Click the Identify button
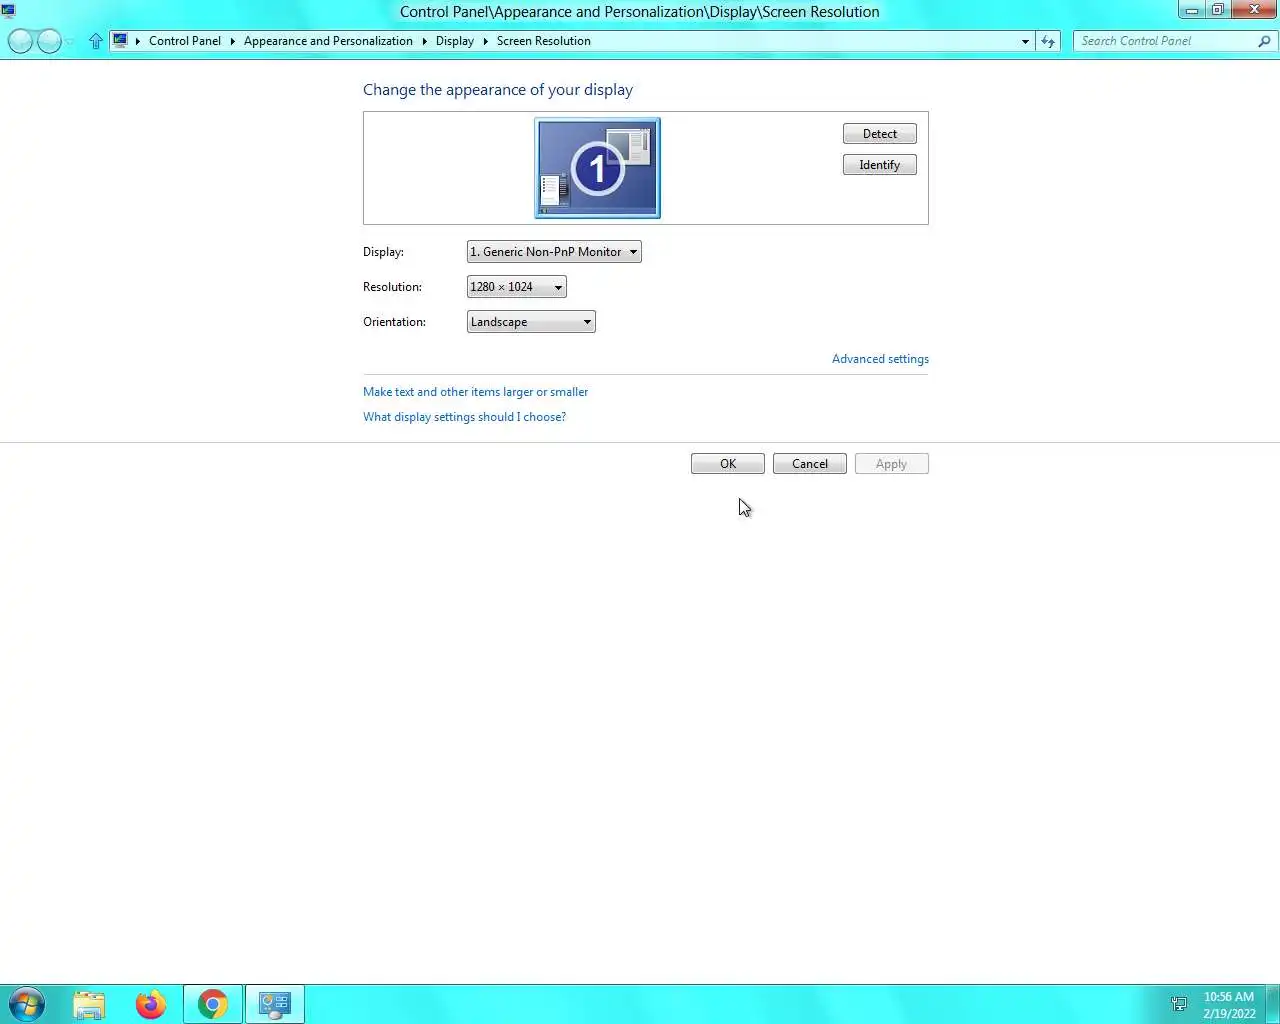The width and height of the screenshot is (1280, 1024). (880, 165)
